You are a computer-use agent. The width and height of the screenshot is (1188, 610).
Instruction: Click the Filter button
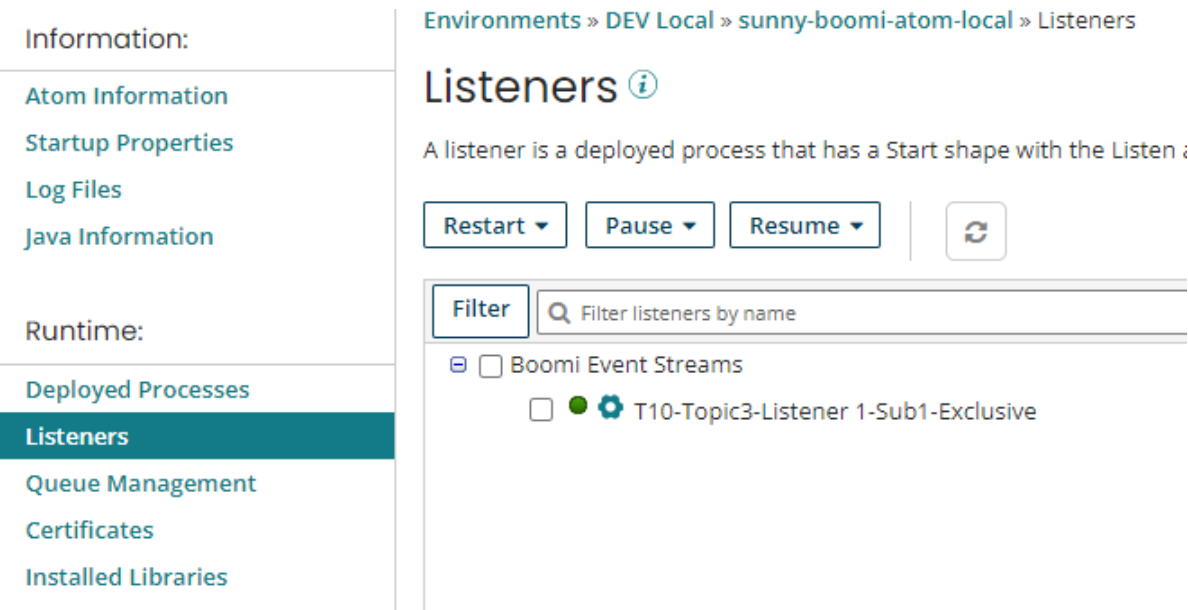tap(480, 311)
